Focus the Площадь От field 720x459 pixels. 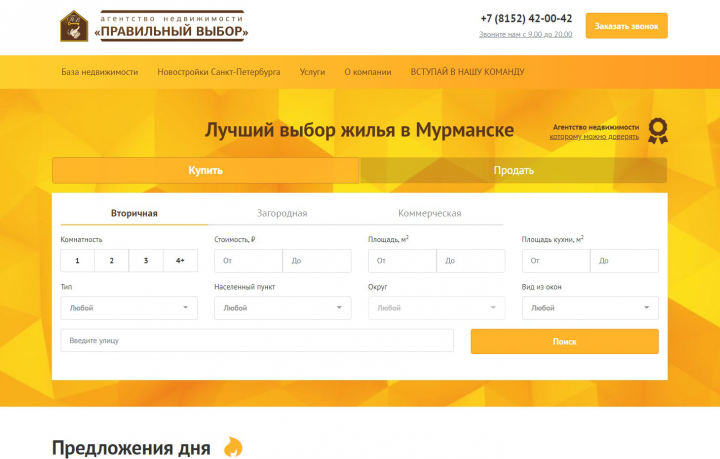402,261
